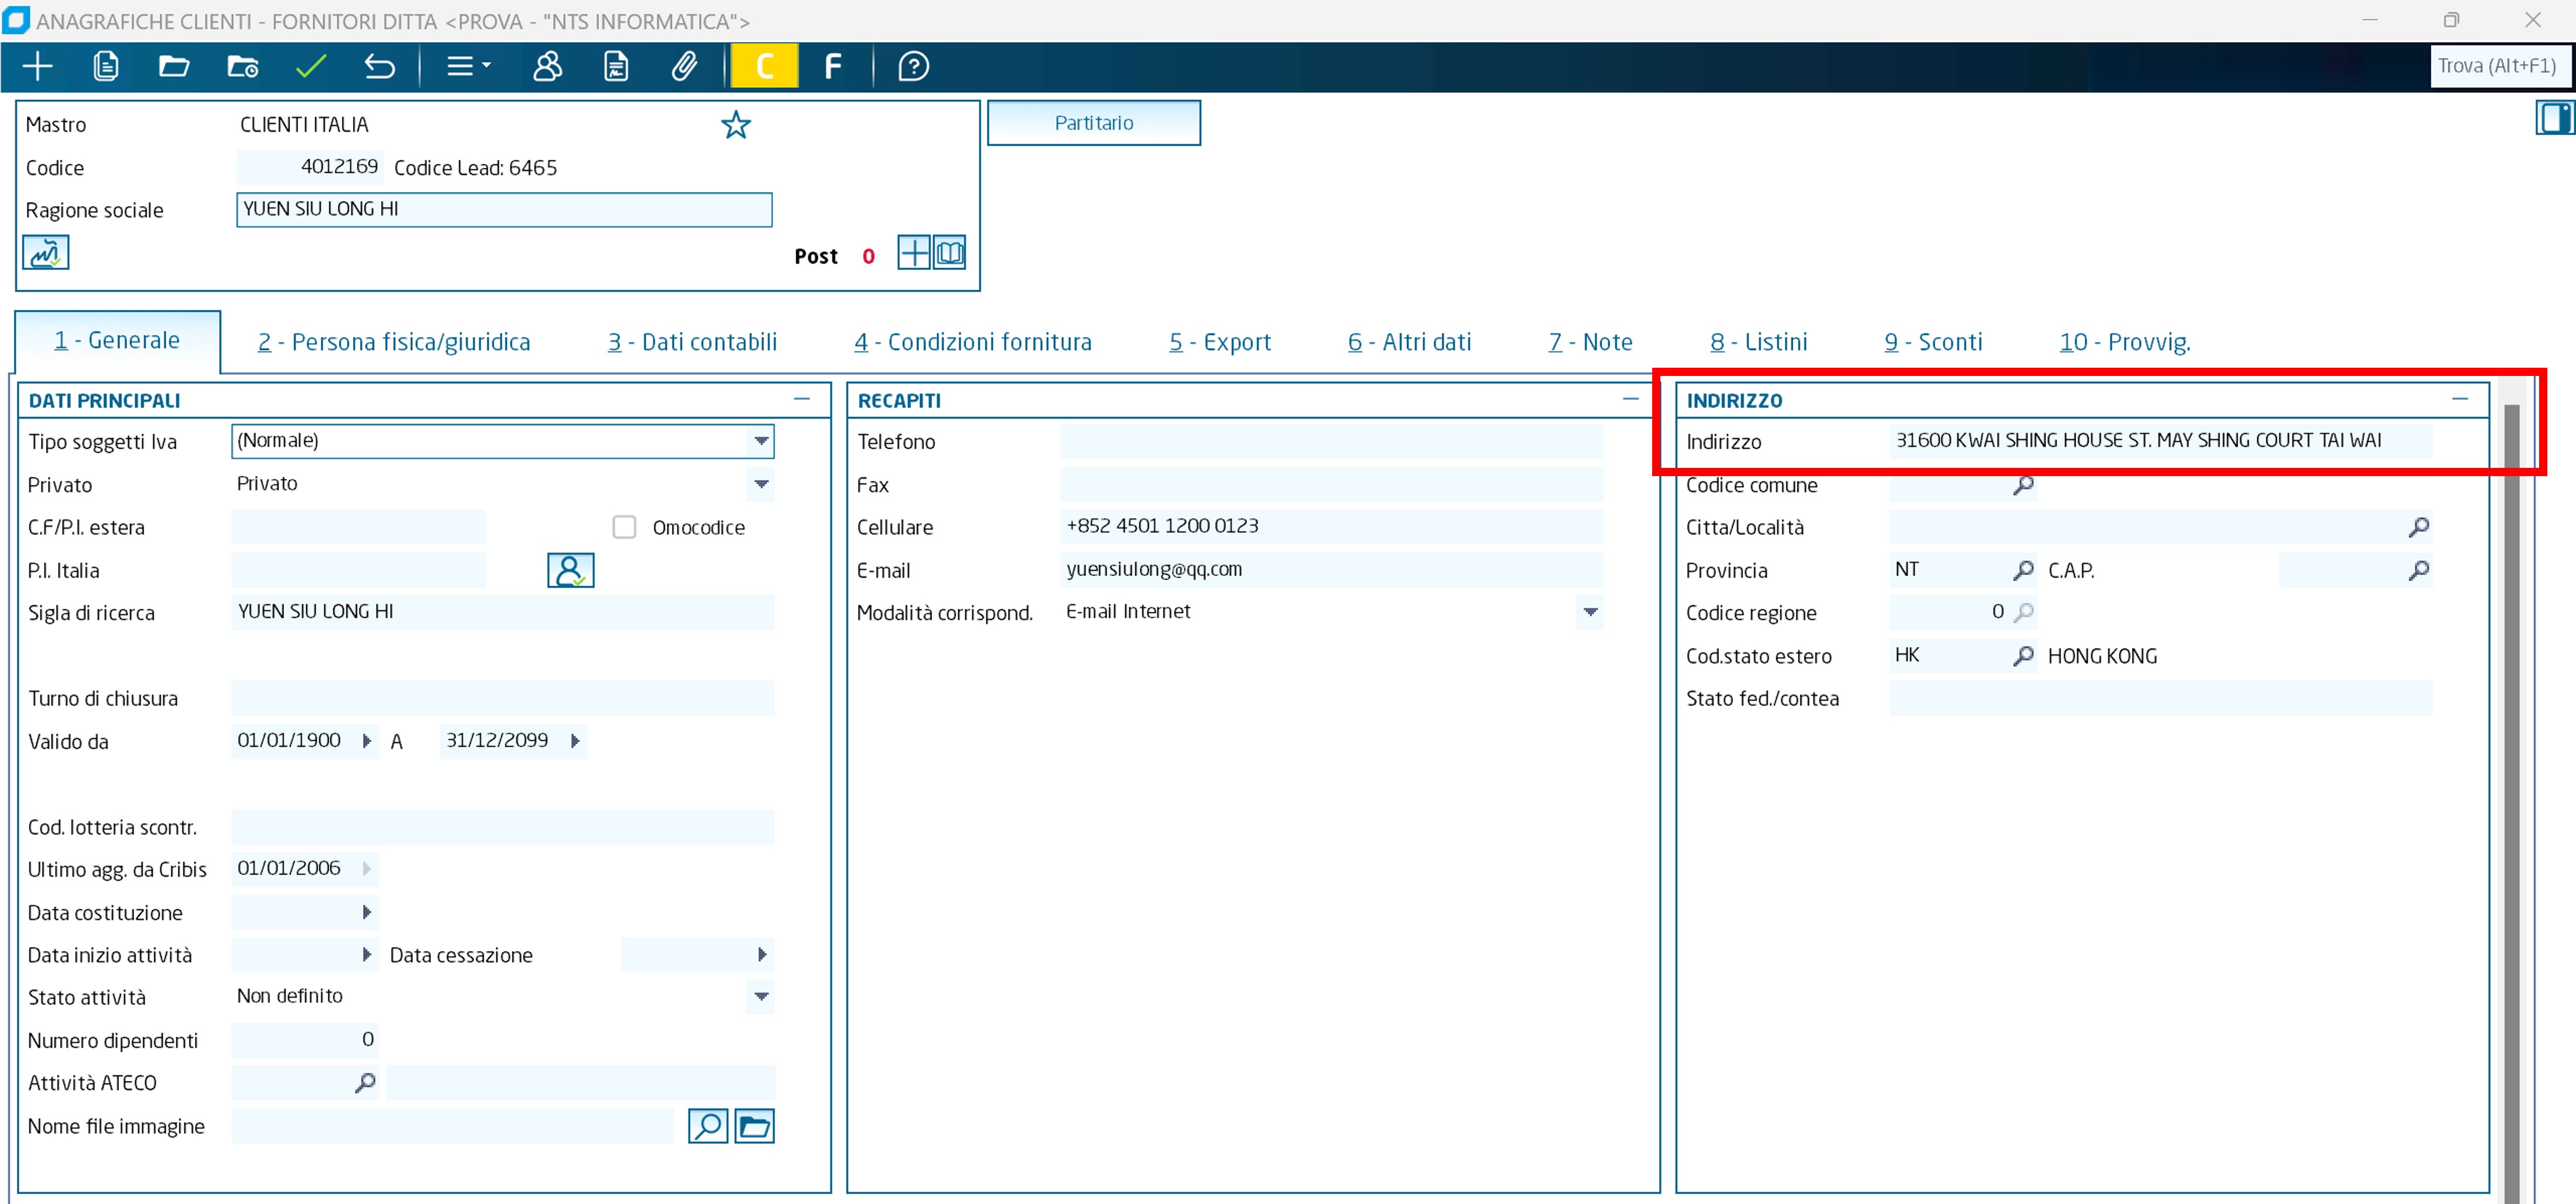2576x1204 pixels.
Task: Click the plus New record toolbar icon
Action: (x=37, y=67)
